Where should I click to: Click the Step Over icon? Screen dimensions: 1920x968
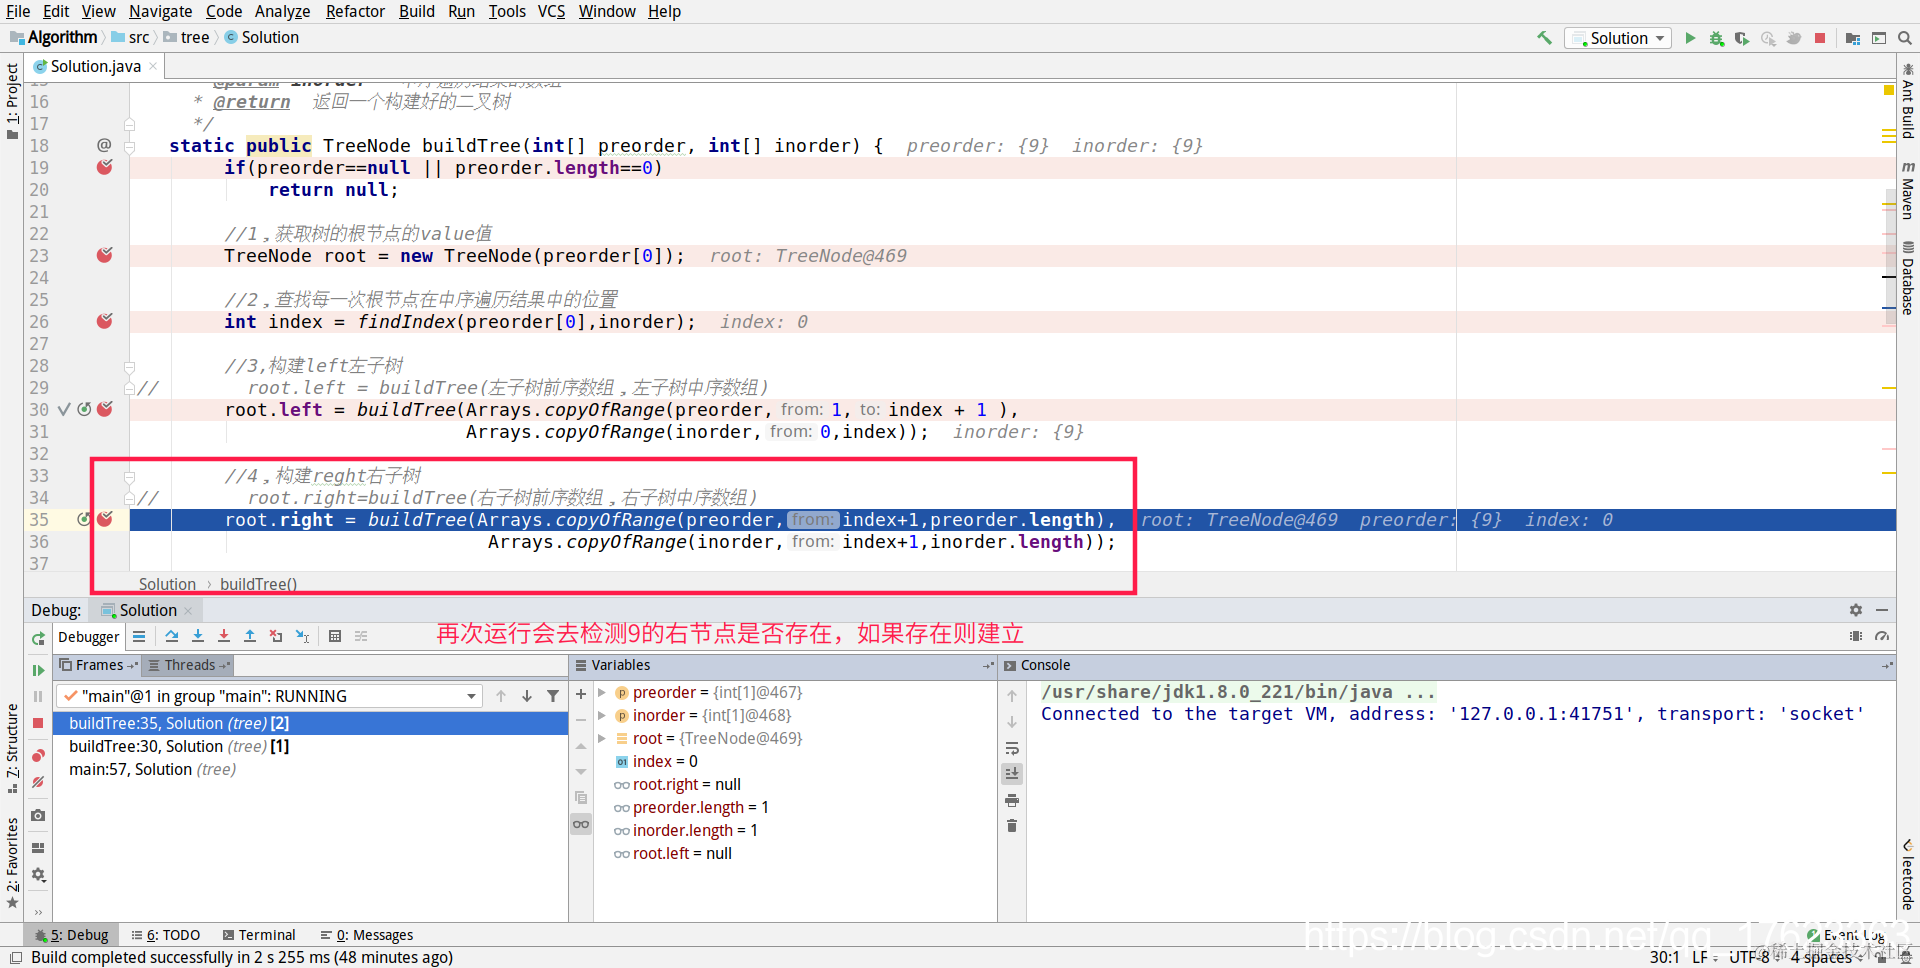pos(172,636)
